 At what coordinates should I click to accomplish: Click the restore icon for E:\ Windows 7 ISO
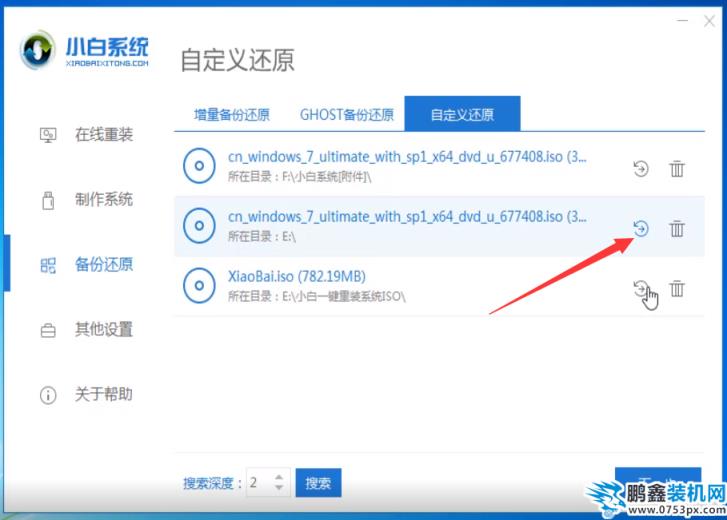pos(641,228)
